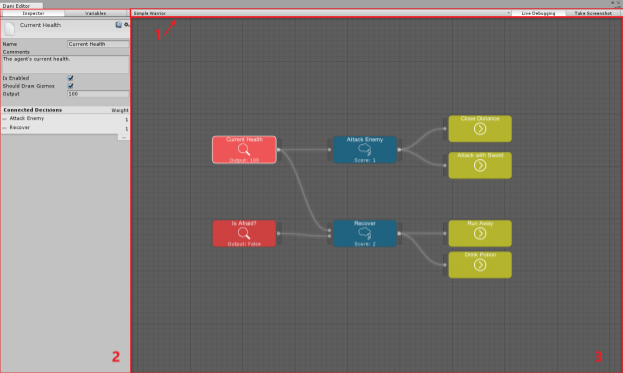Remove the Recover connected decision entry
623x373 pixels.
(x=4, y=128)
